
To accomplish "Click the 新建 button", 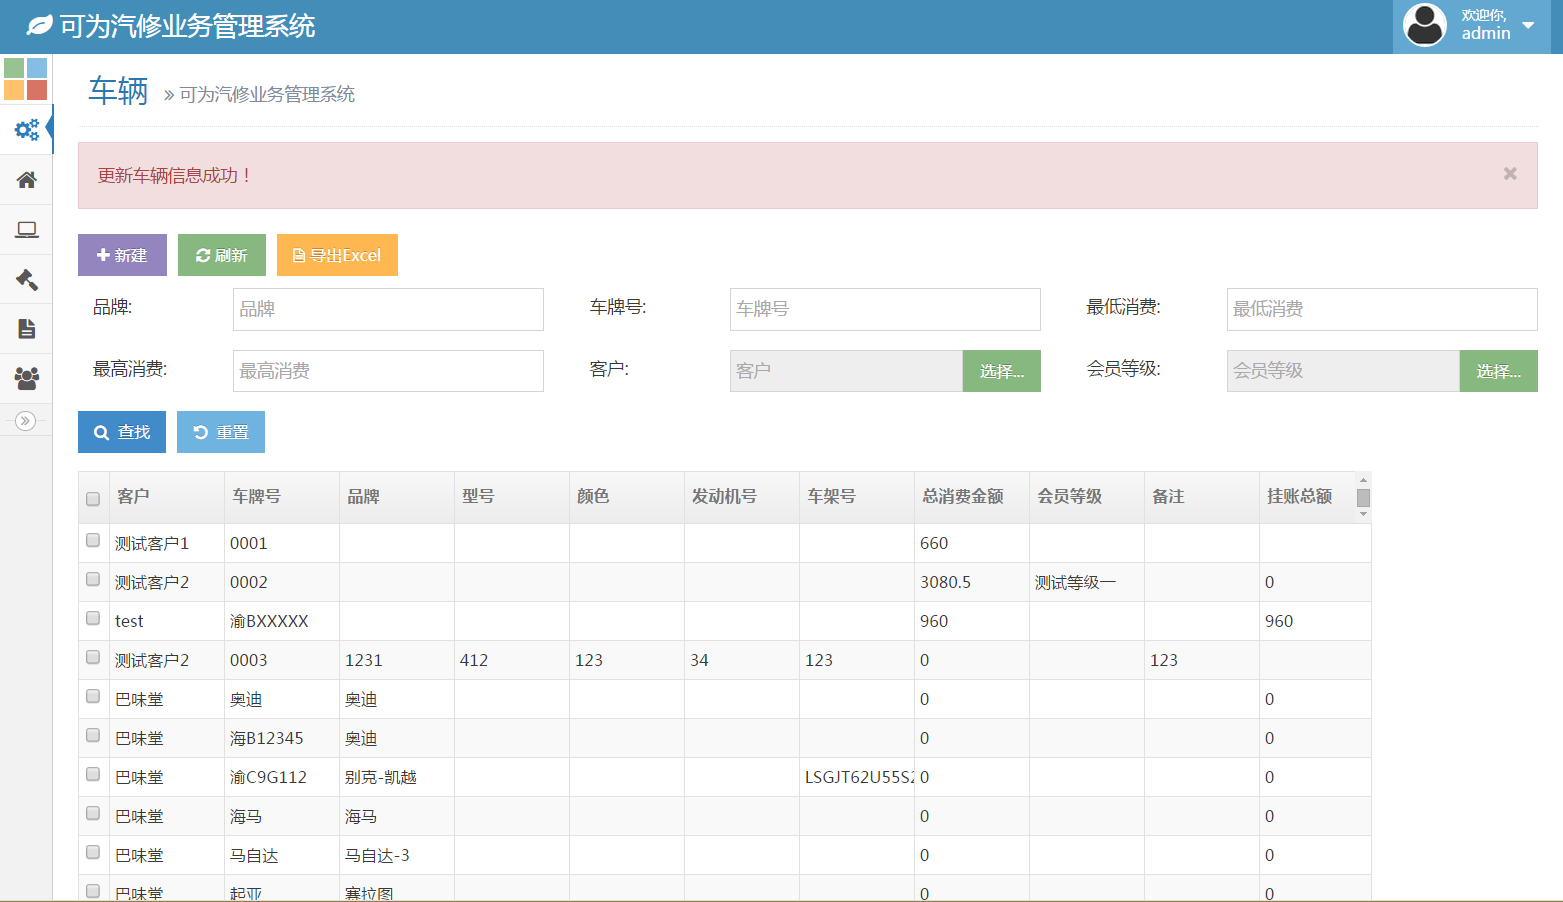I will (x=122, y=255).
